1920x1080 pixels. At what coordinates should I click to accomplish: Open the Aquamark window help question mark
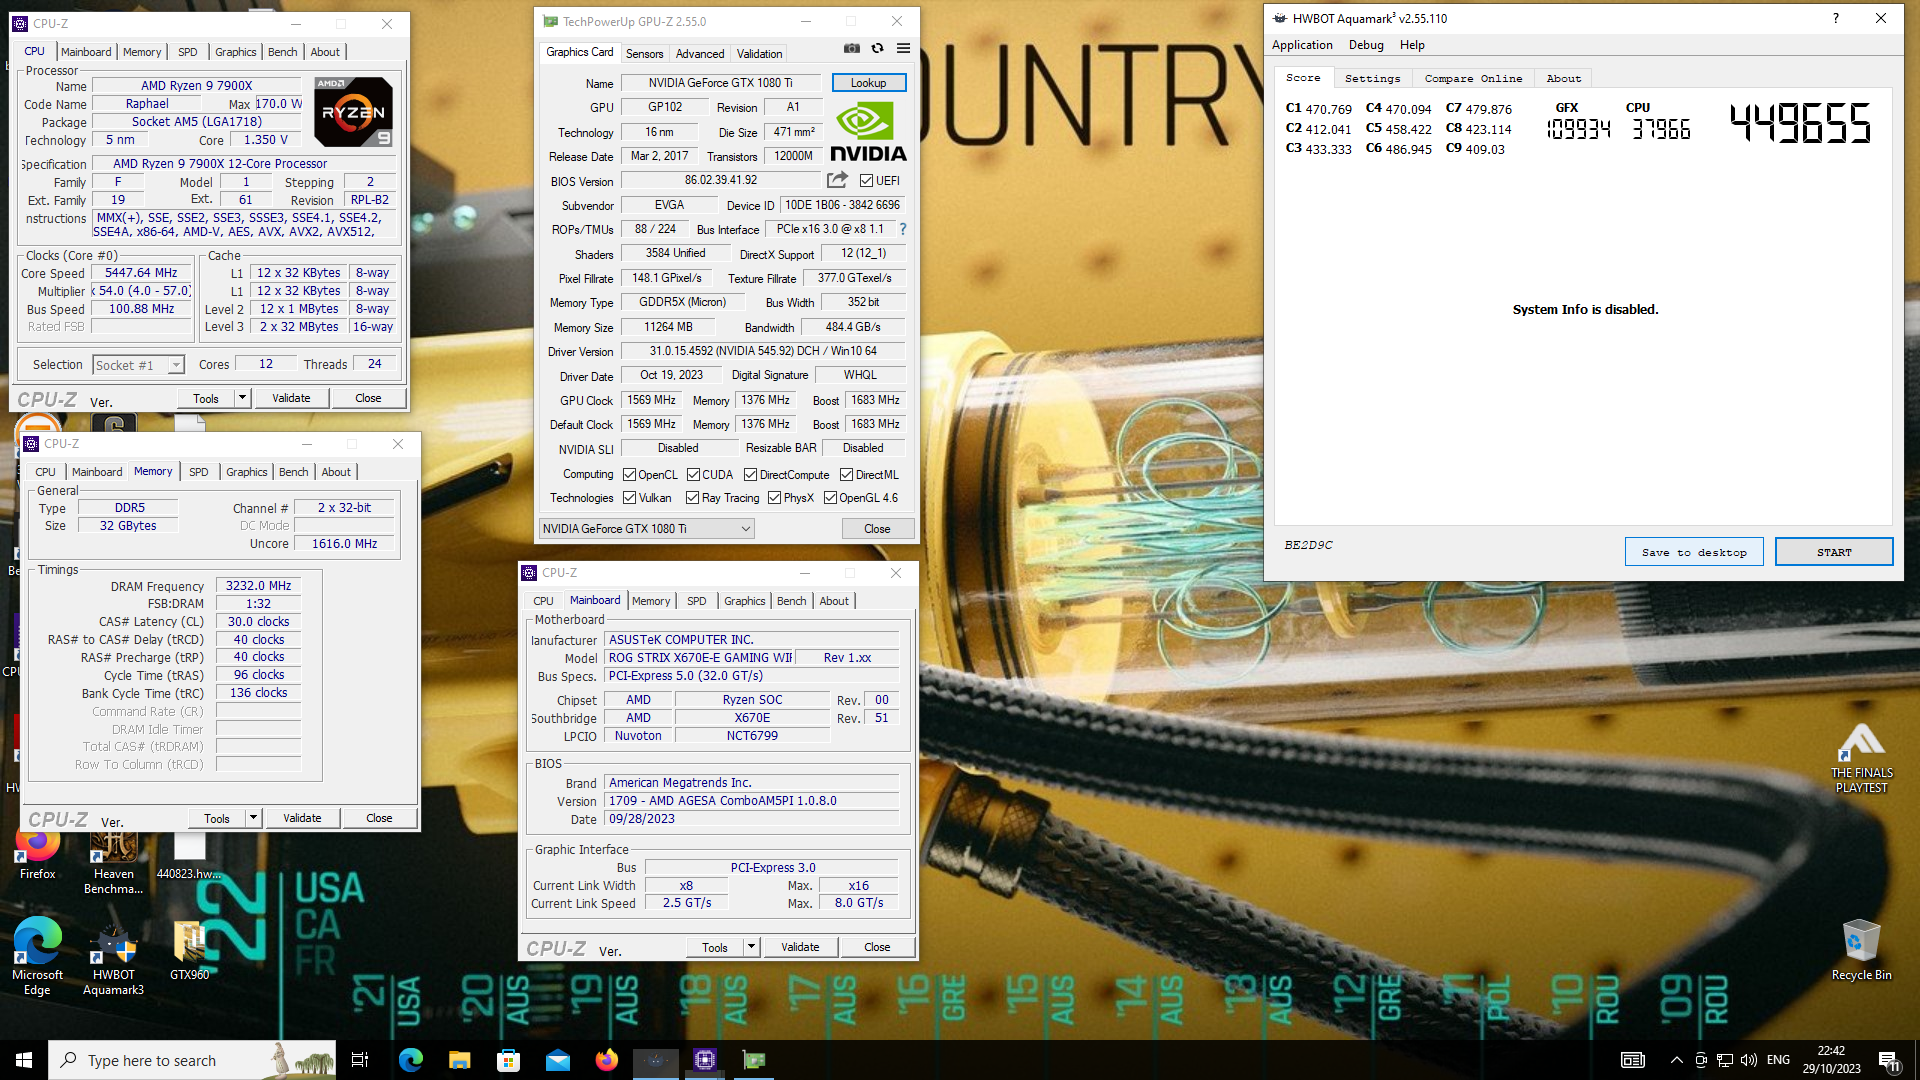(x=1835, y=18)
